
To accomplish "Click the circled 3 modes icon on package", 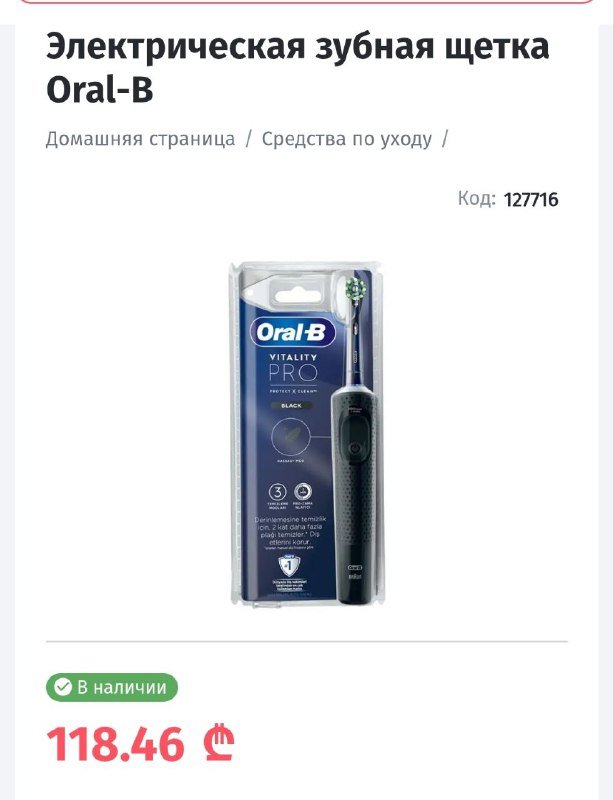I will (x=278, y=492).
